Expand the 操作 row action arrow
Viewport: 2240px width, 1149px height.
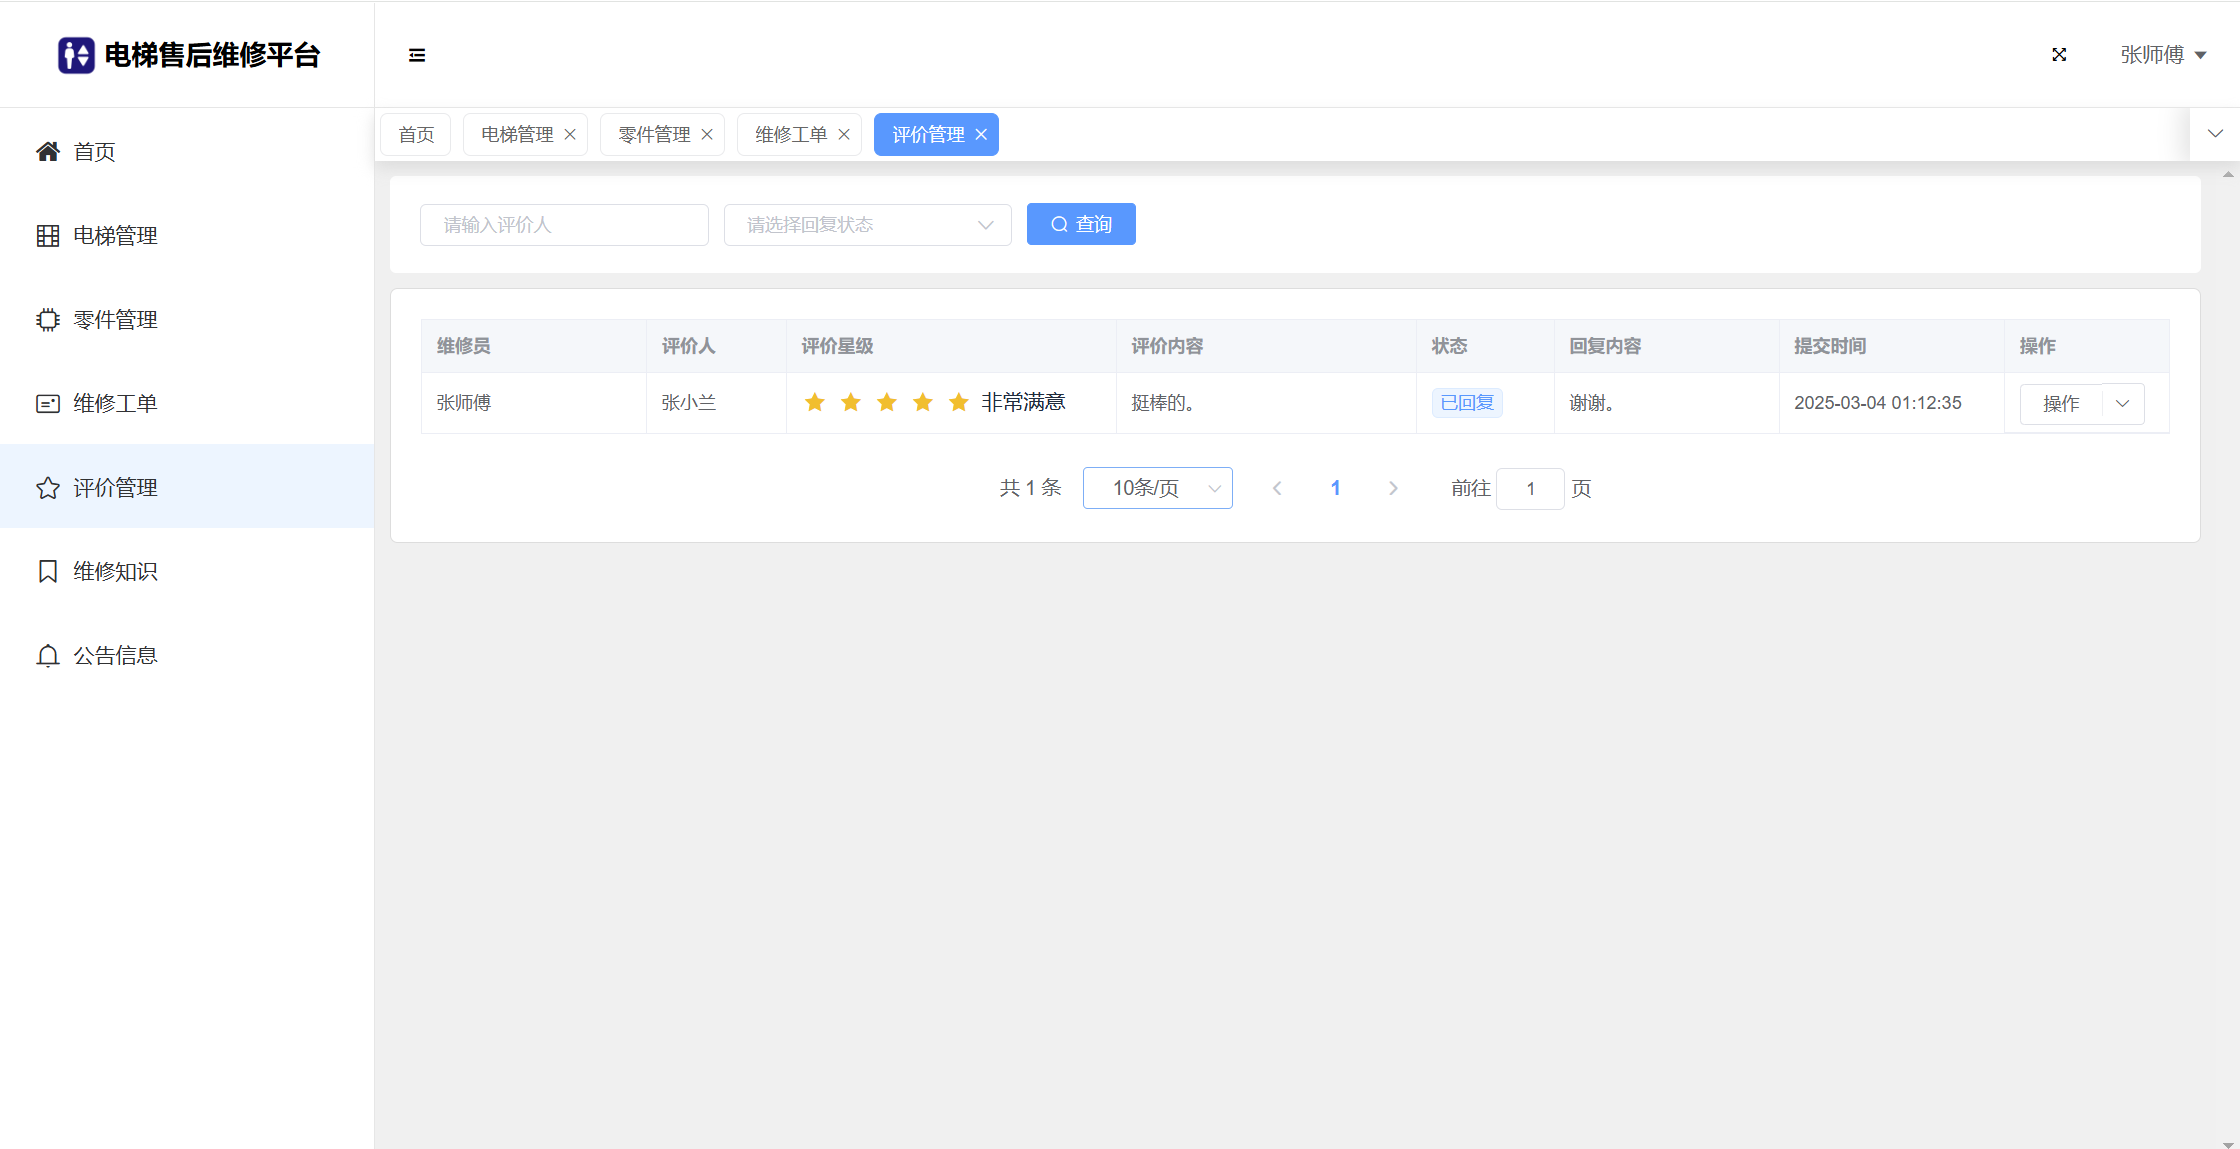(x=2122, y=404)
